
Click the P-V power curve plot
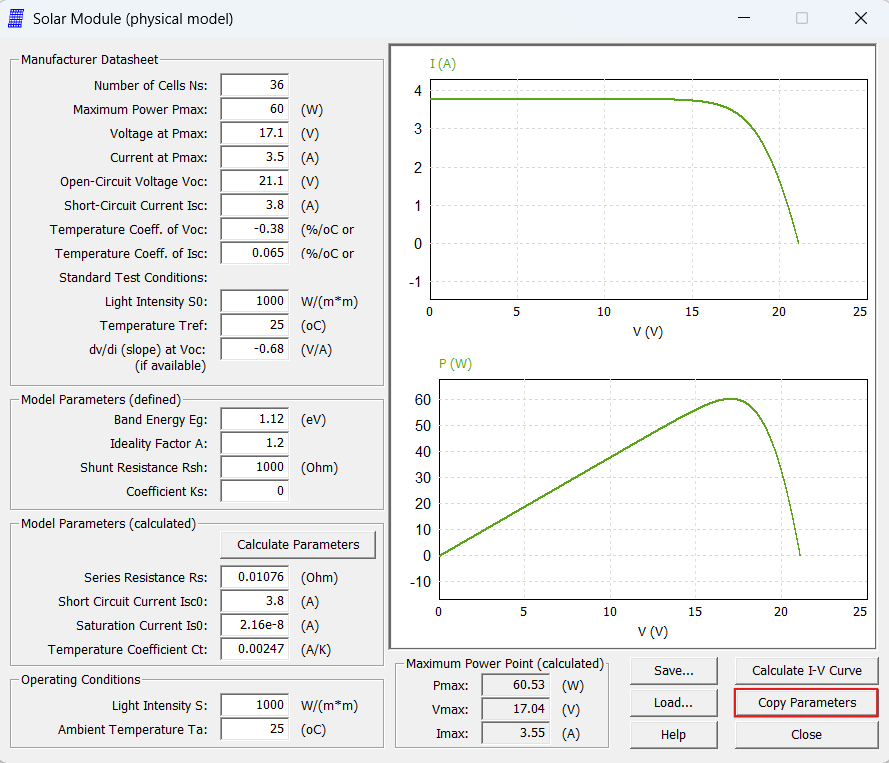point(653,489)
